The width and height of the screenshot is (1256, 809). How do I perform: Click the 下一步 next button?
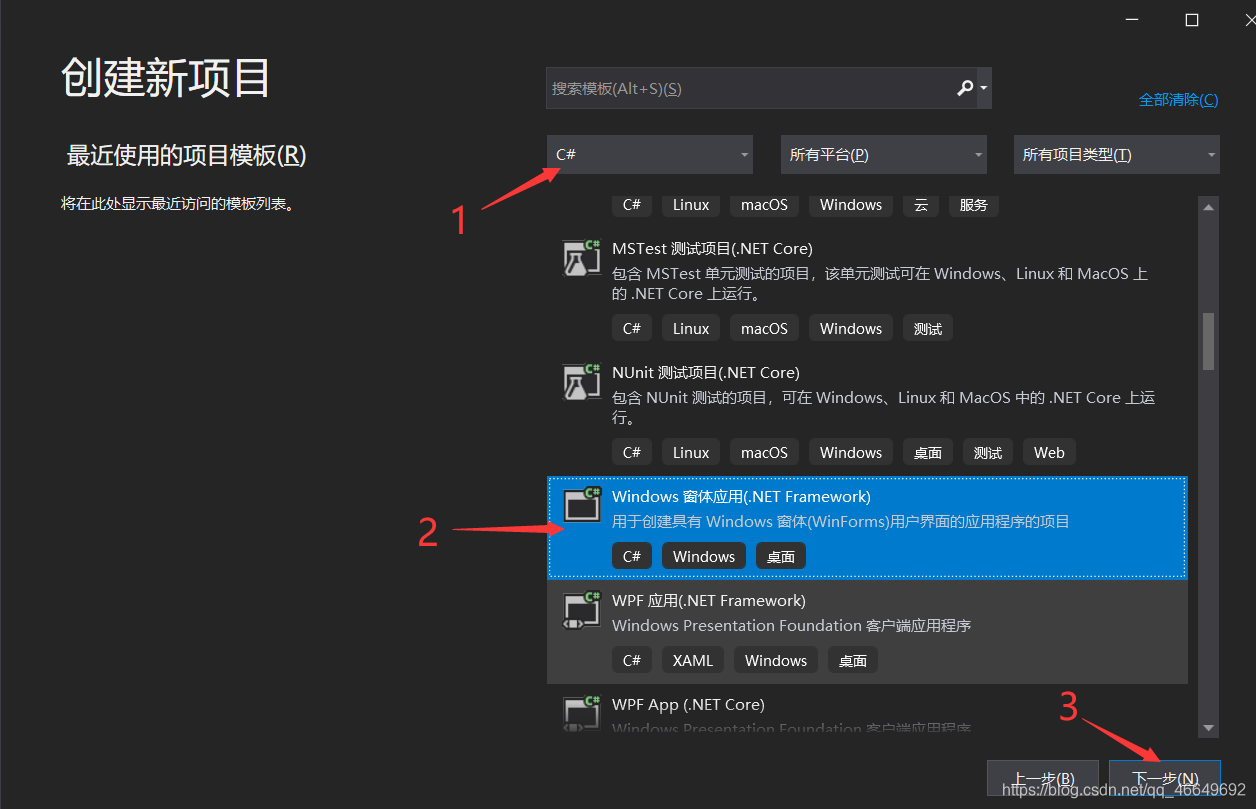coord(1165,779)
